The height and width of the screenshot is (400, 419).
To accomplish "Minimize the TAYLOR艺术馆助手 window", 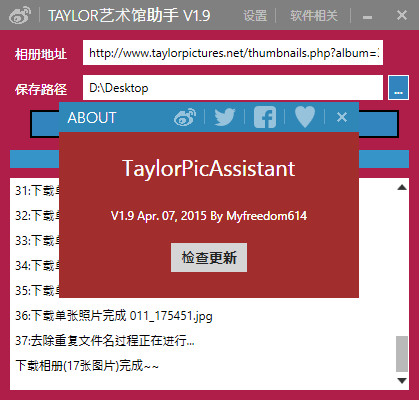I will pyautogui.click(x=367, y=17).
